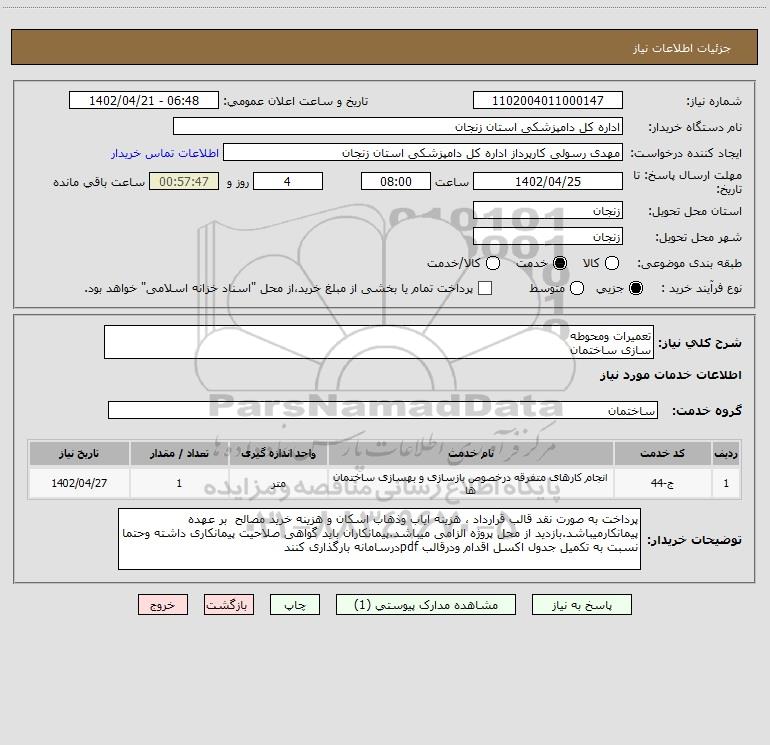
Task: Click the خروج exit button
Action: [x=163, y=605]
